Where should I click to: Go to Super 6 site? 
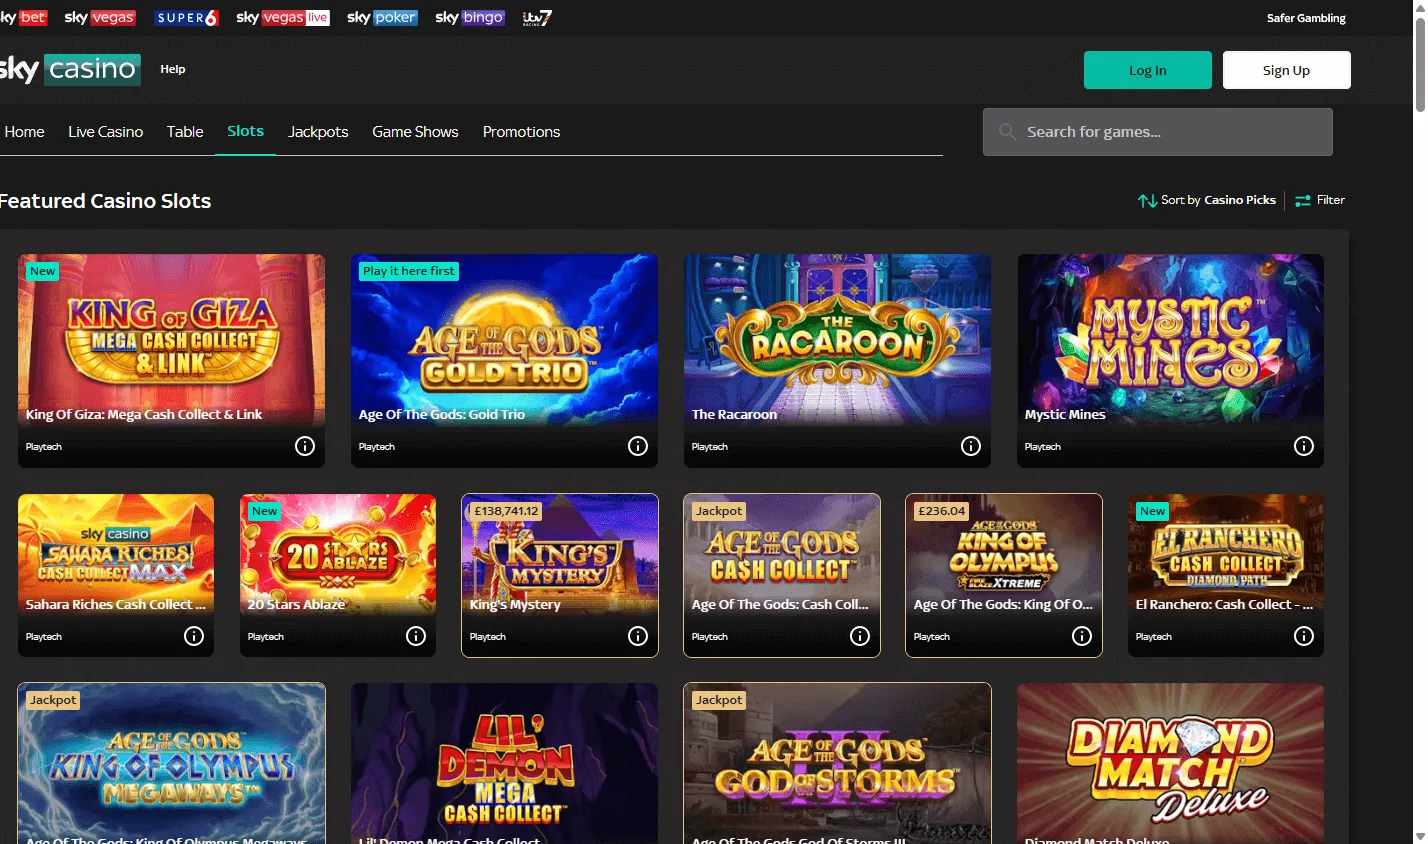point(187,18)
